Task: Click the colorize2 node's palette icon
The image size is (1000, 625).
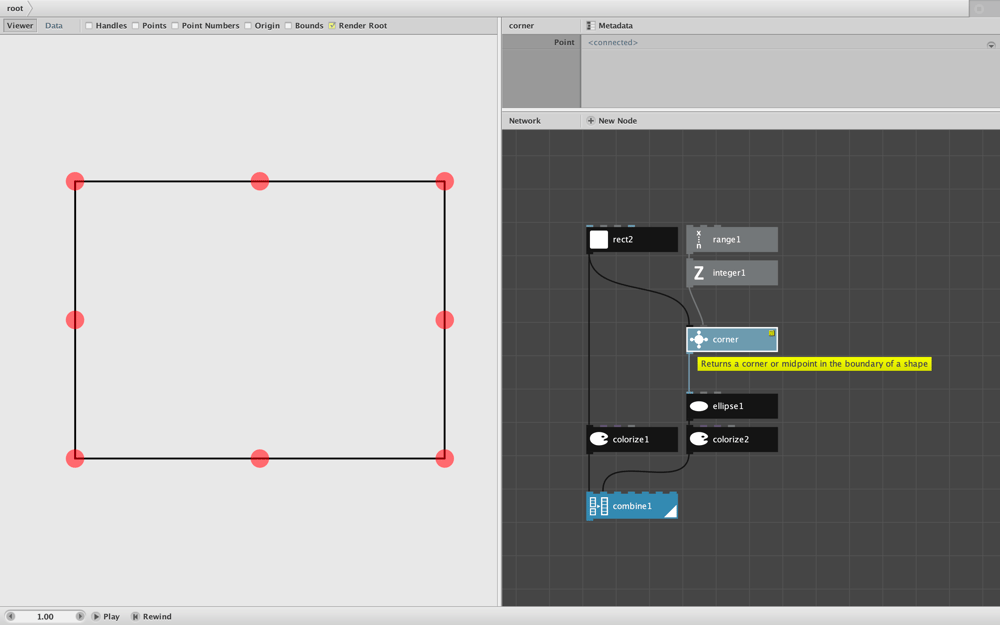Action: point(698,439)
